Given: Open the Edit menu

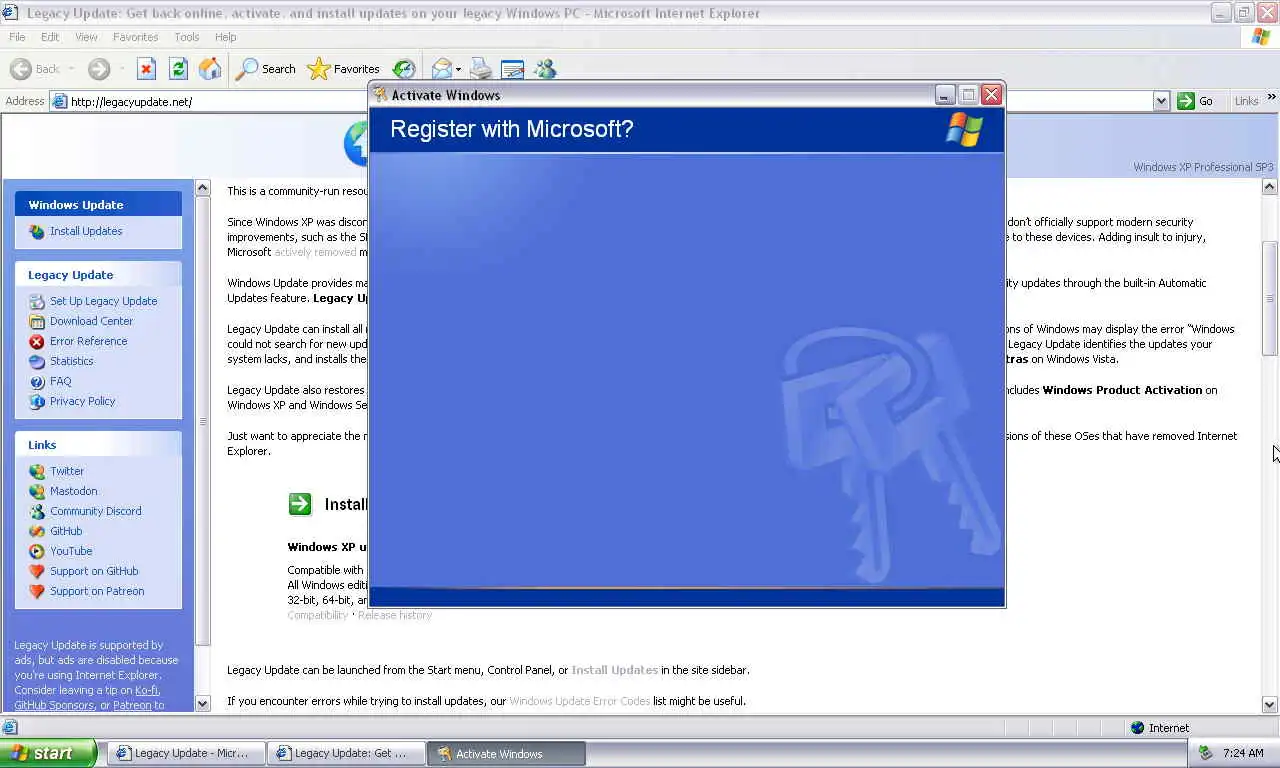Looking at the screenshot, I should [x=50, y=37].
